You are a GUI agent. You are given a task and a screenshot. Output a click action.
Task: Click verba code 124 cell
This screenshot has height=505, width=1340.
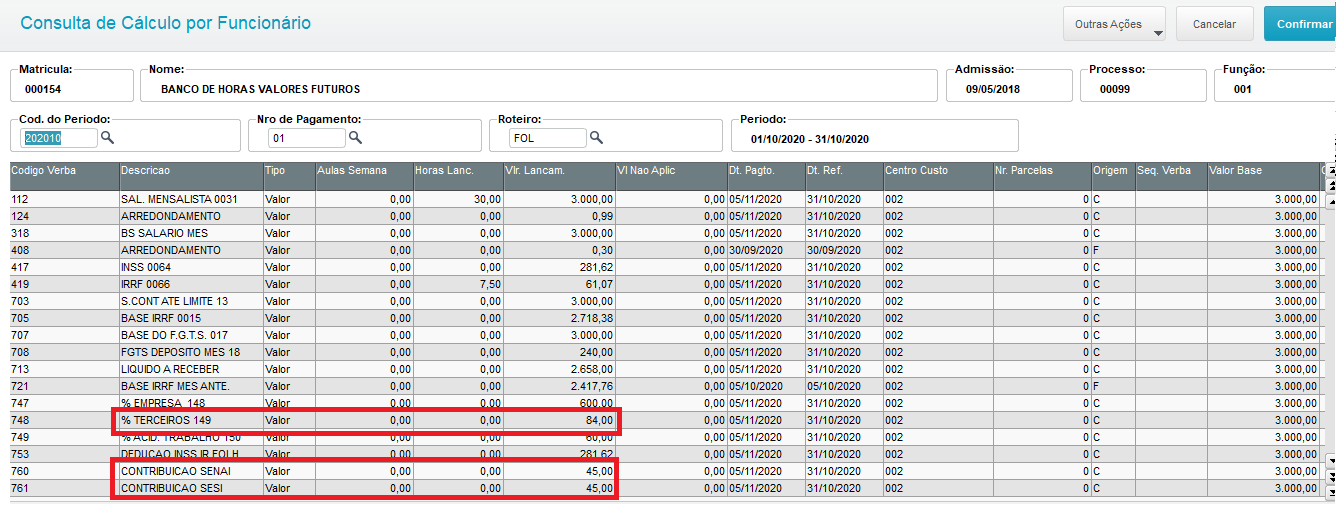pyautogui.click(x=64, y=216)
